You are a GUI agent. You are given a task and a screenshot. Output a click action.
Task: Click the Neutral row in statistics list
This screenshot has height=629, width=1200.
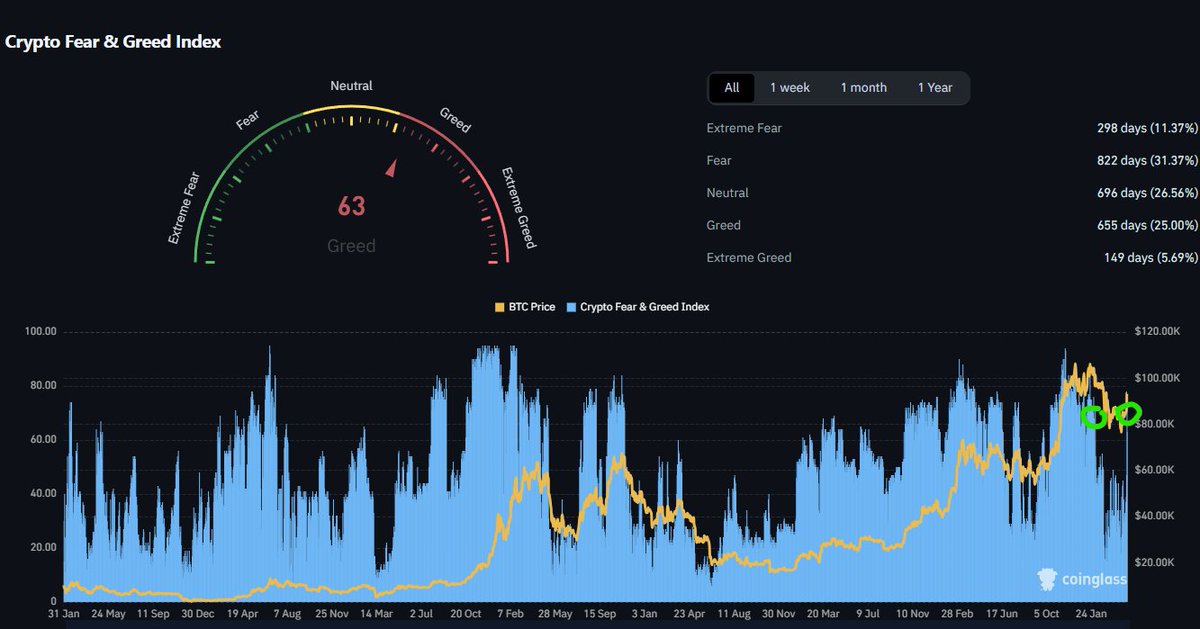[951, 192]
